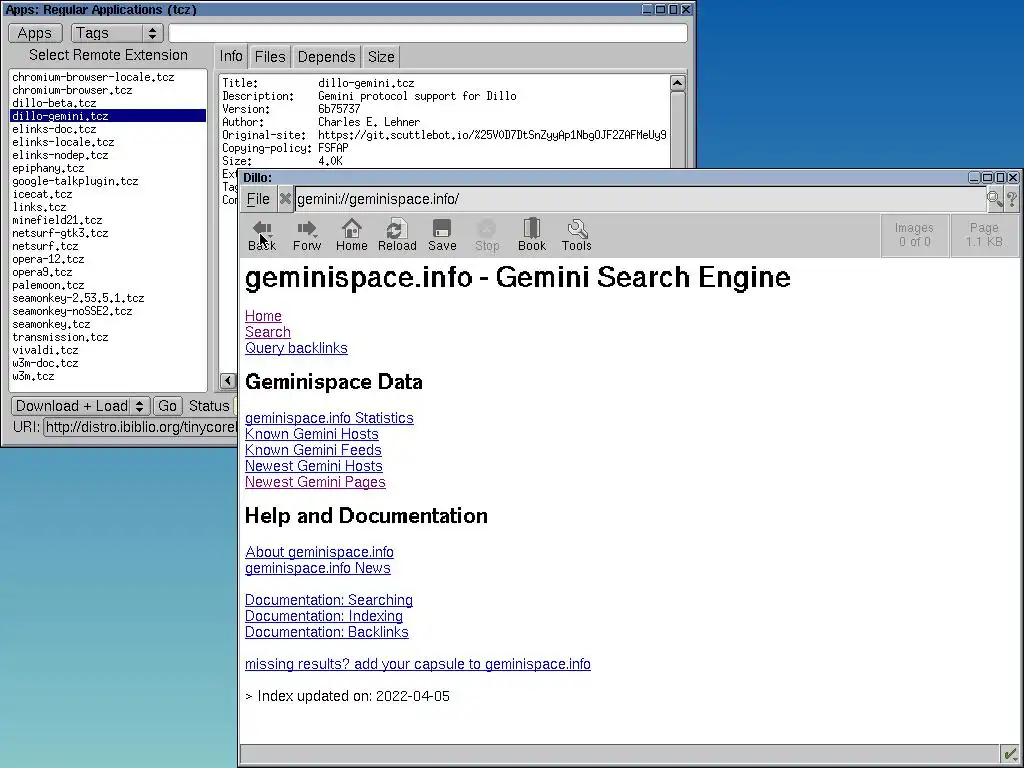Select the highlighted dillo-gemini.tcz entry

point(108,116)
